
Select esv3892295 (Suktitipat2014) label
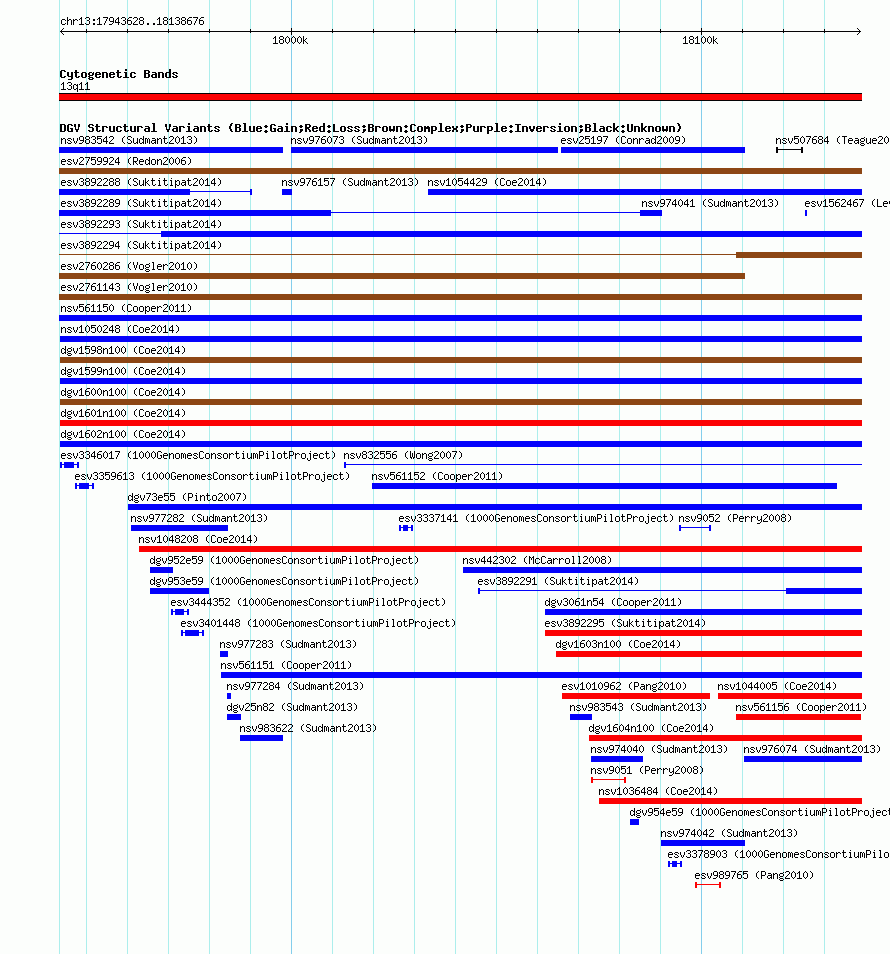pyautogui.click(x=625, y=623)
